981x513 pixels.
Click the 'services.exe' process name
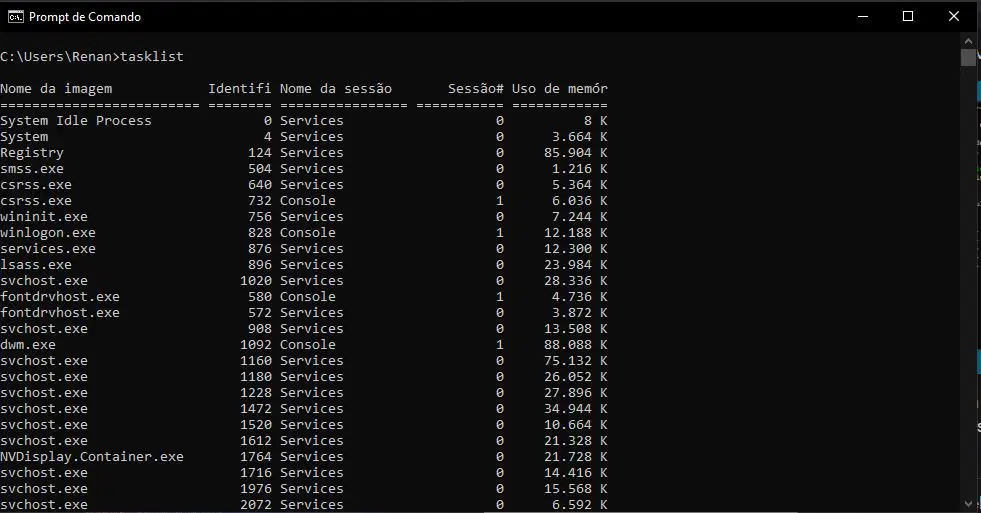[48, 248]
